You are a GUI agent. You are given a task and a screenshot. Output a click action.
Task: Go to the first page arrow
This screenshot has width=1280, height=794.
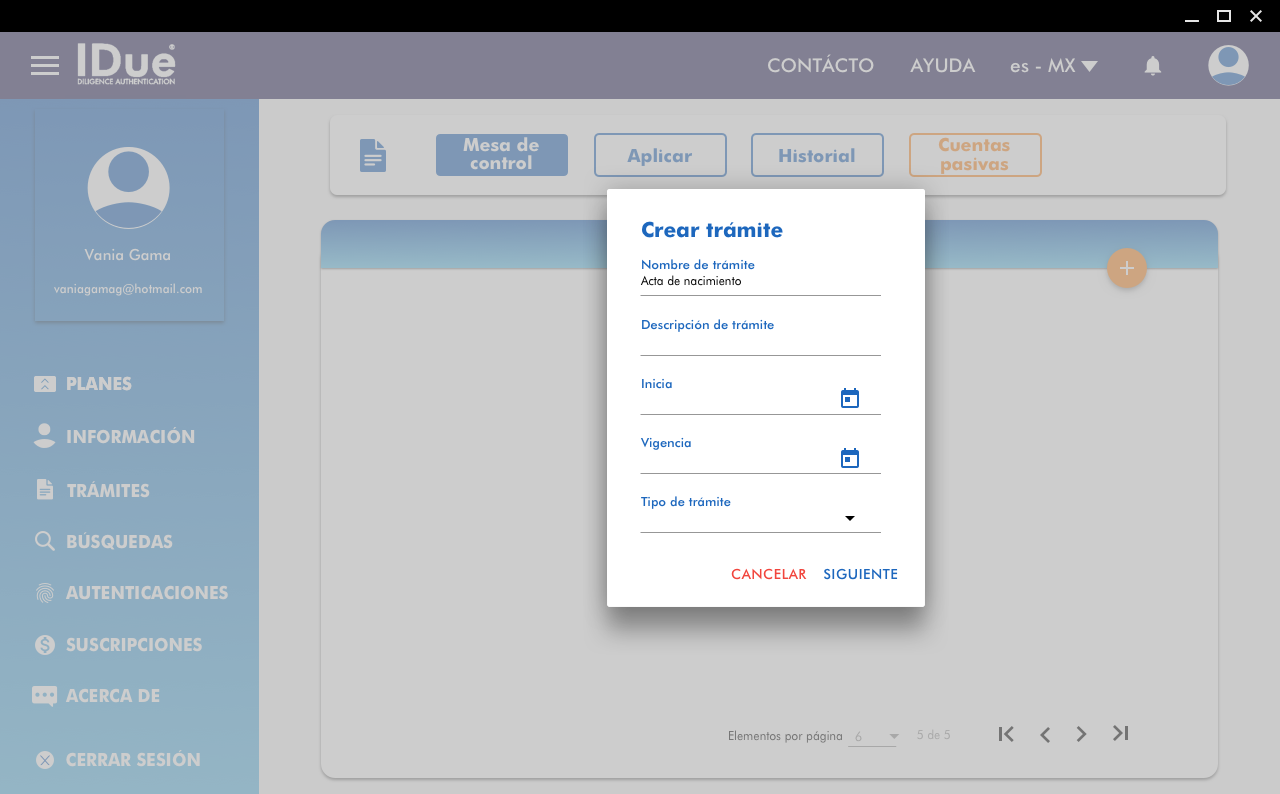tap(1006, 734)
